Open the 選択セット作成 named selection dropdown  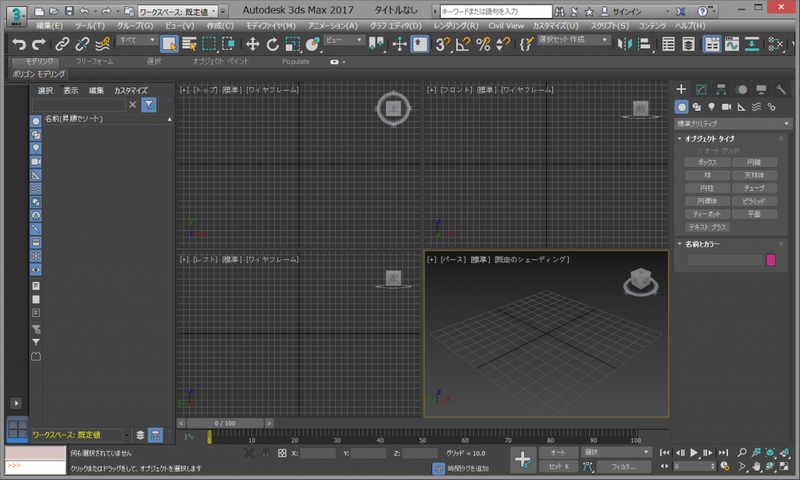click(x=573, y=39)
